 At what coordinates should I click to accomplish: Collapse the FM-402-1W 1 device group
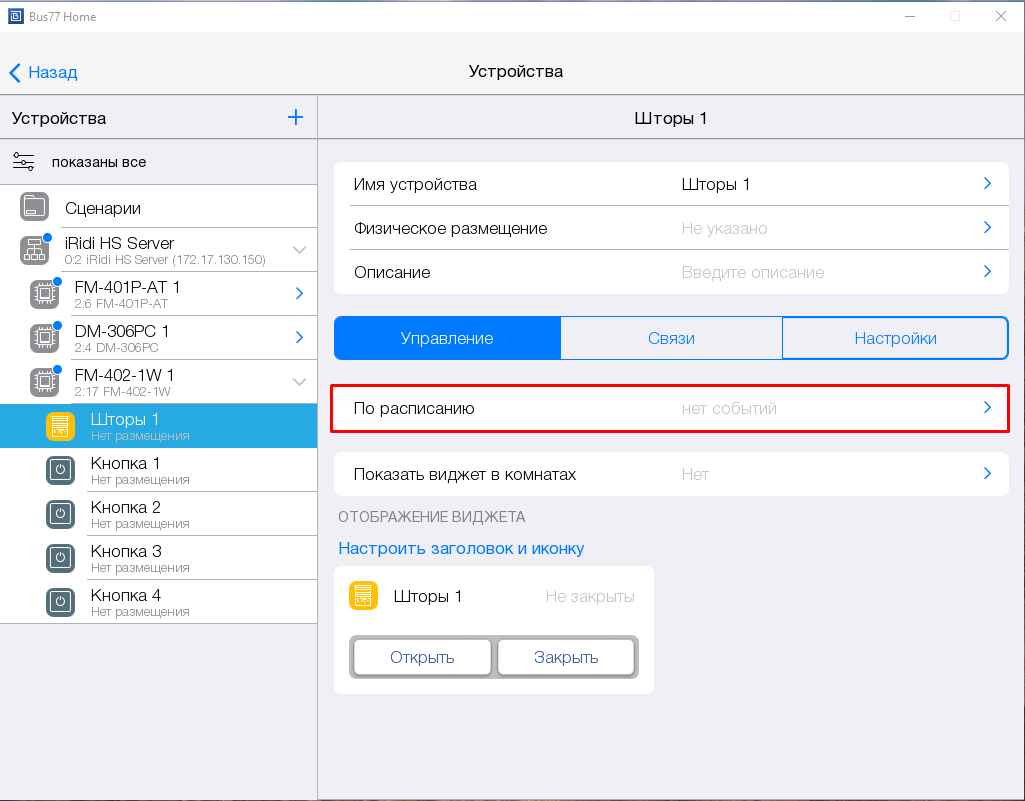click(299, 381)
